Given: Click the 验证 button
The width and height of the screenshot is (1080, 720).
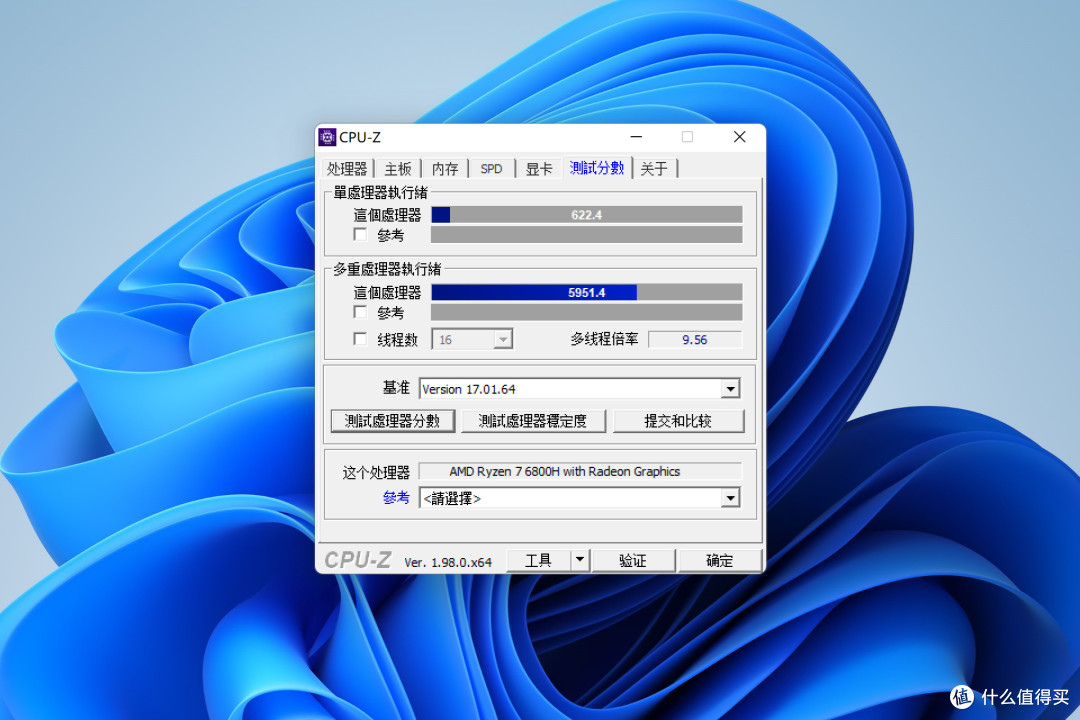Looking at the screenshot, I should coord(634,560).
